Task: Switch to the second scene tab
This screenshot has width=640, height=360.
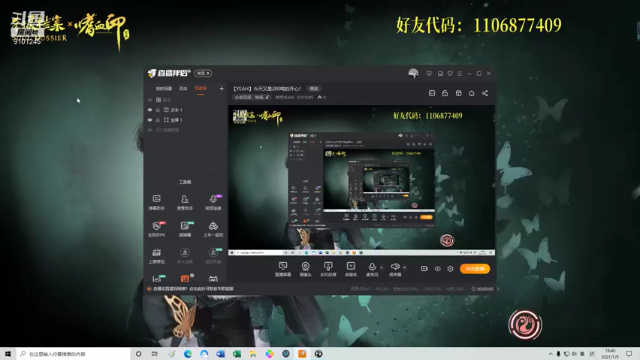Action: [183, 89]
